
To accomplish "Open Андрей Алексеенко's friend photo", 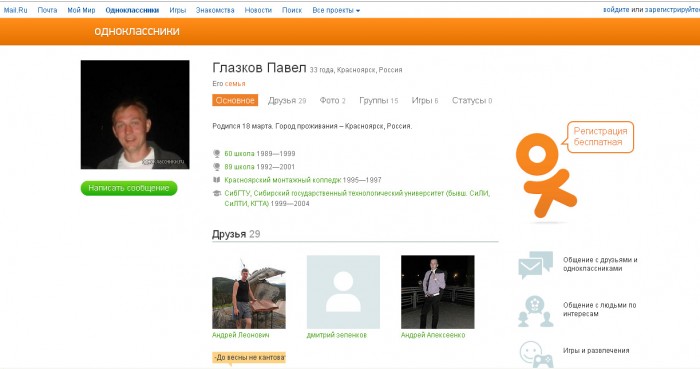I will 438,292.
